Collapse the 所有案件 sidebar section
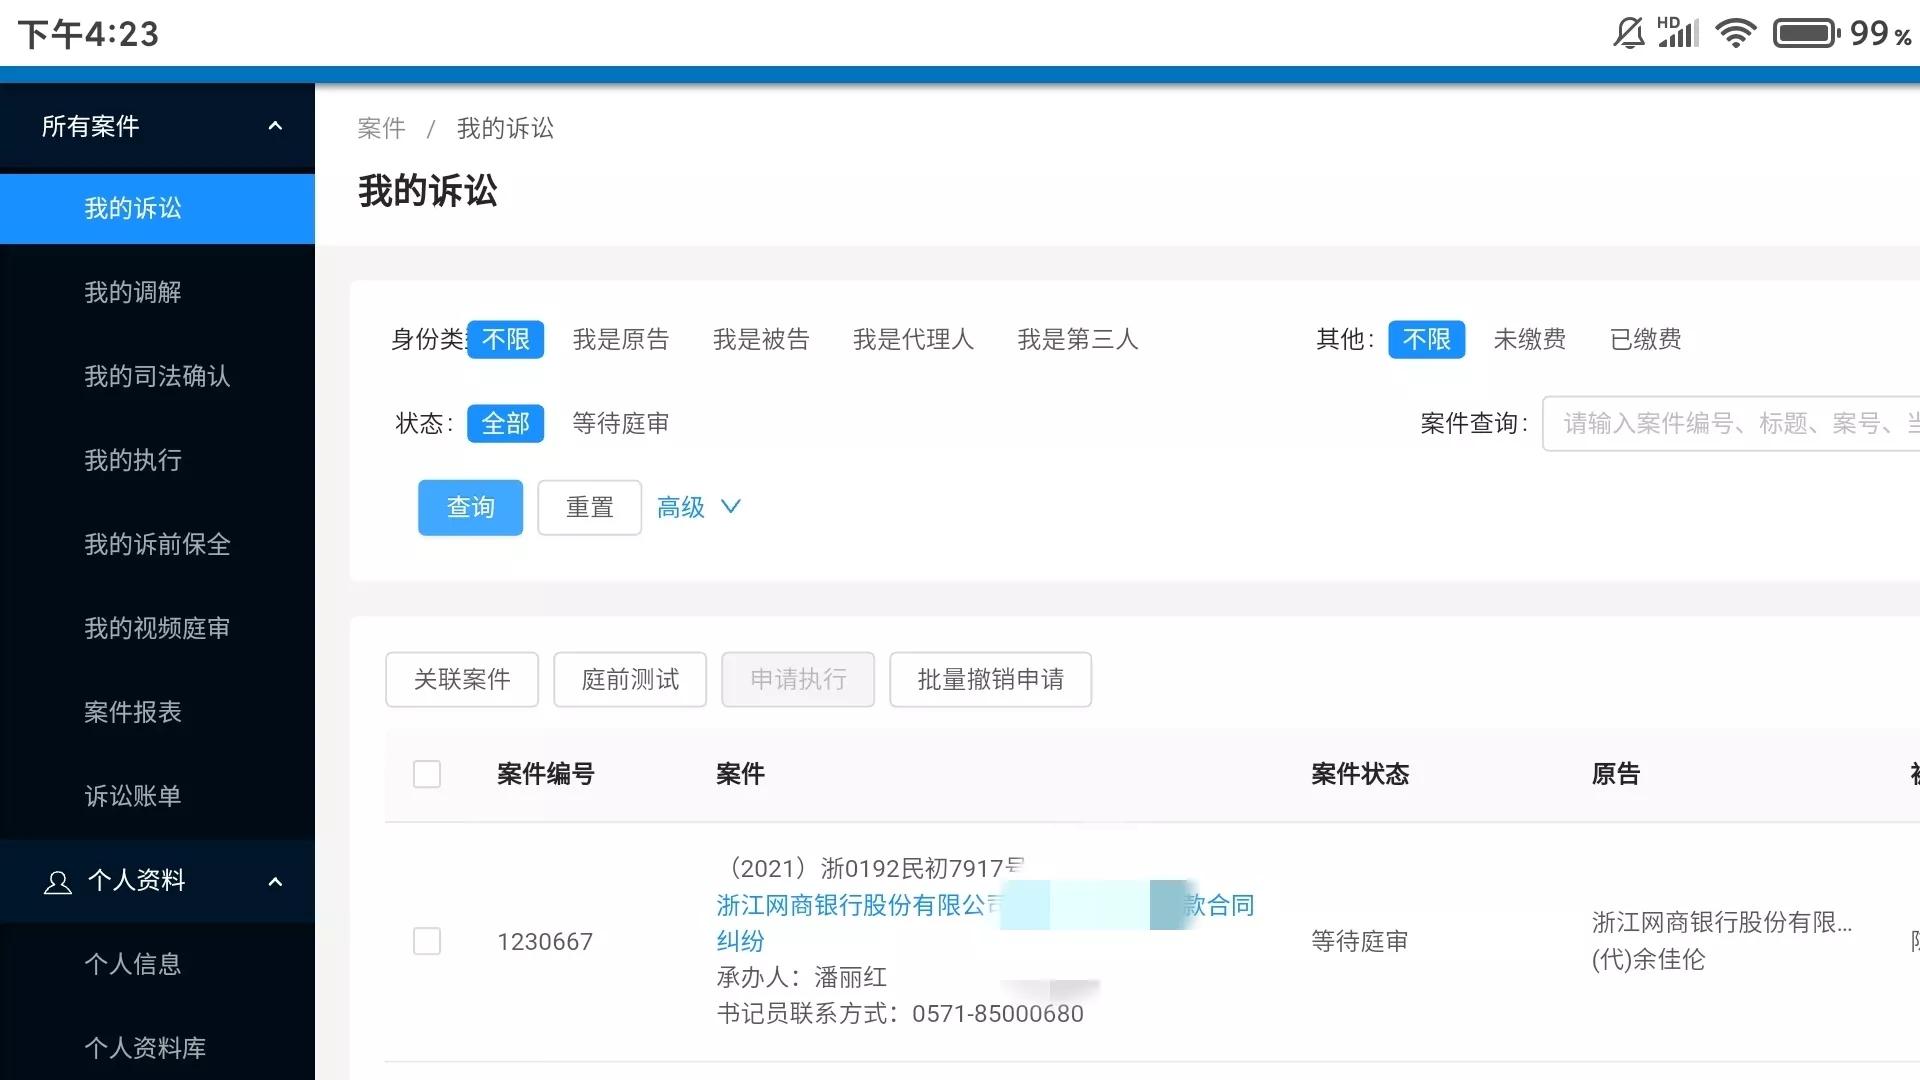 click(x=275, y=126)
